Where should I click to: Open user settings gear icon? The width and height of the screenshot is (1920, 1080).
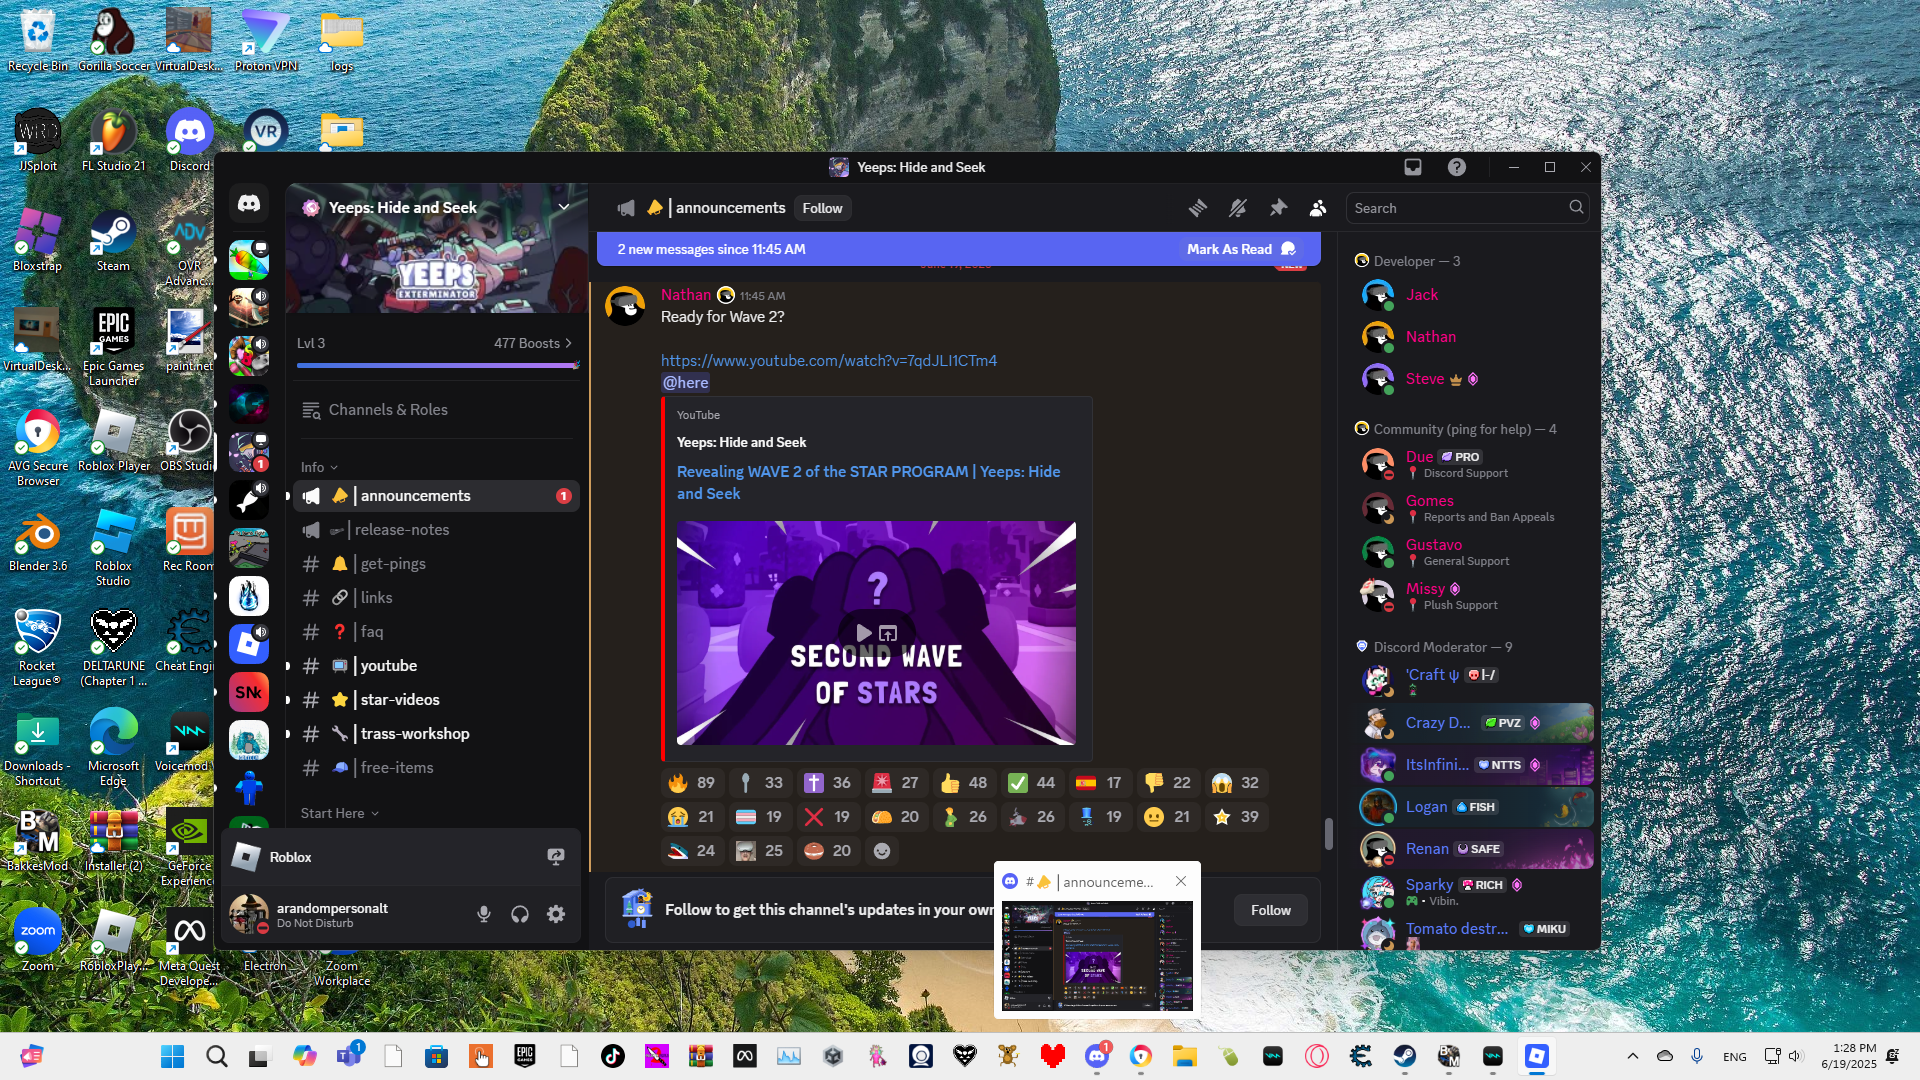coord(556,914)
